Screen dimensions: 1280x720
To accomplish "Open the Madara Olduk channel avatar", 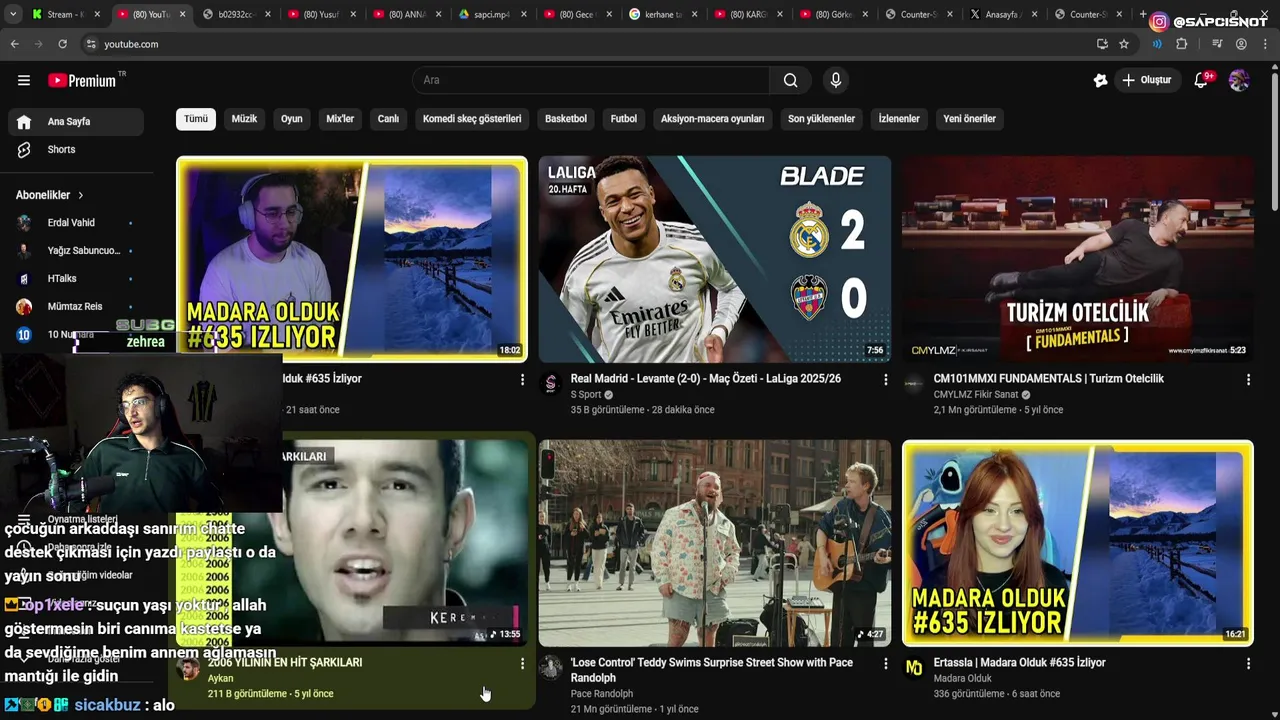I will point(914,668).
